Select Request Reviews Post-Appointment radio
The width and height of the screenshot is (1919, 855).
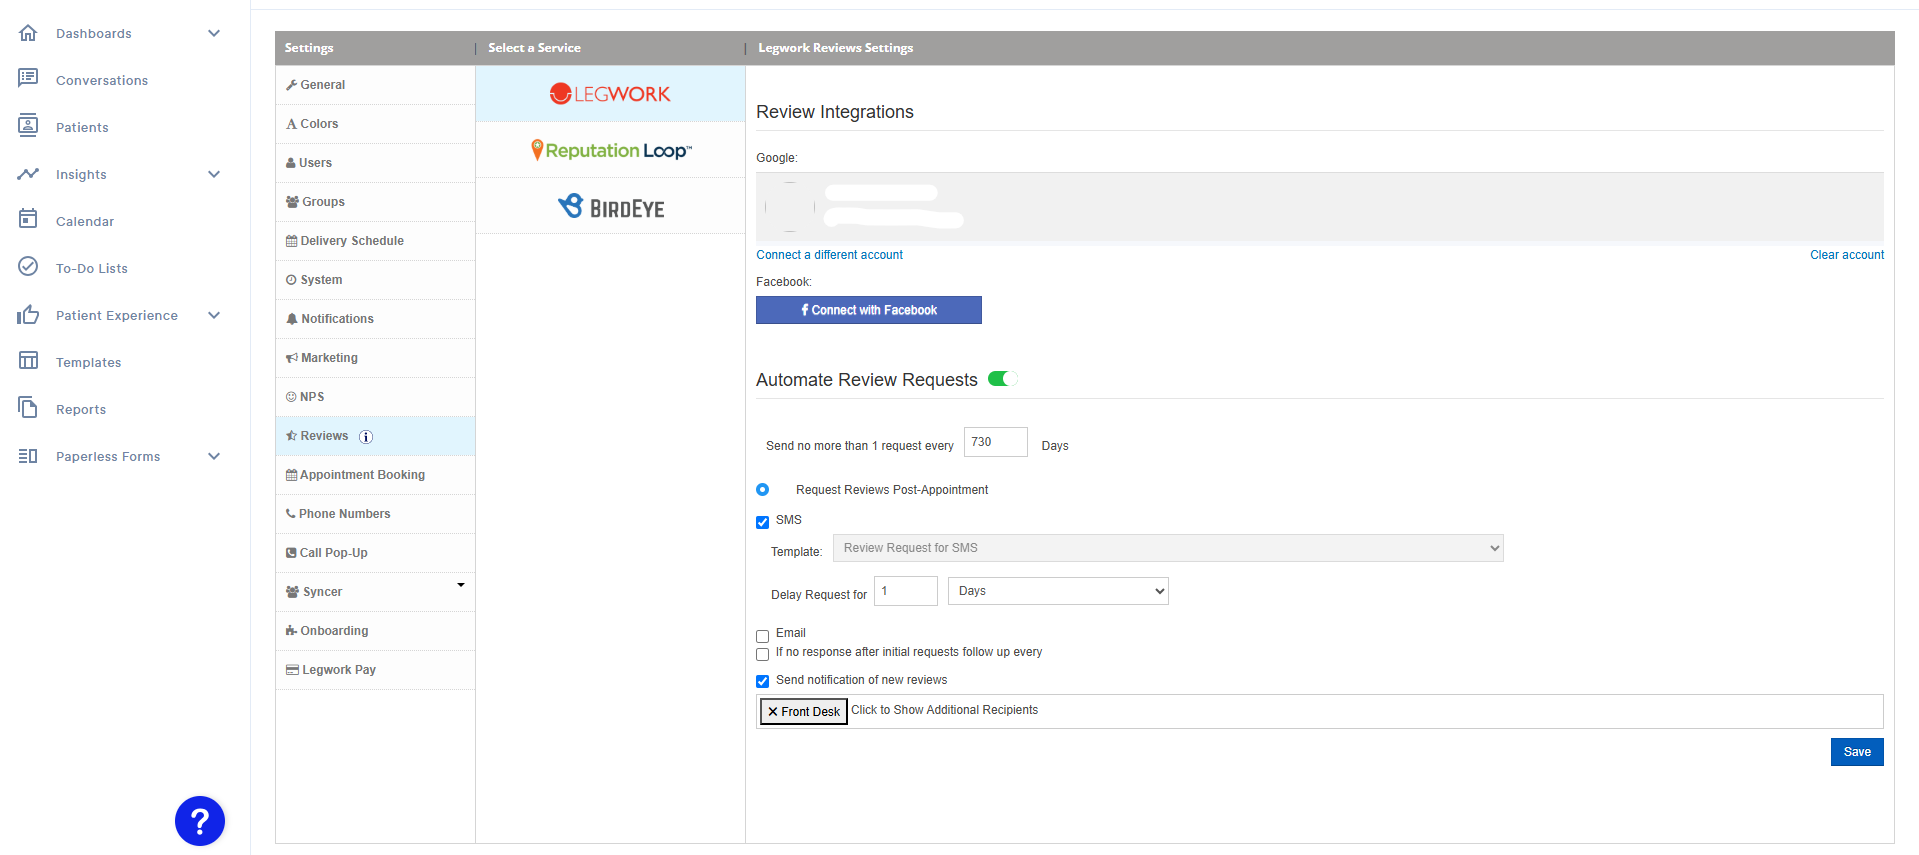[x=763, y=490]
